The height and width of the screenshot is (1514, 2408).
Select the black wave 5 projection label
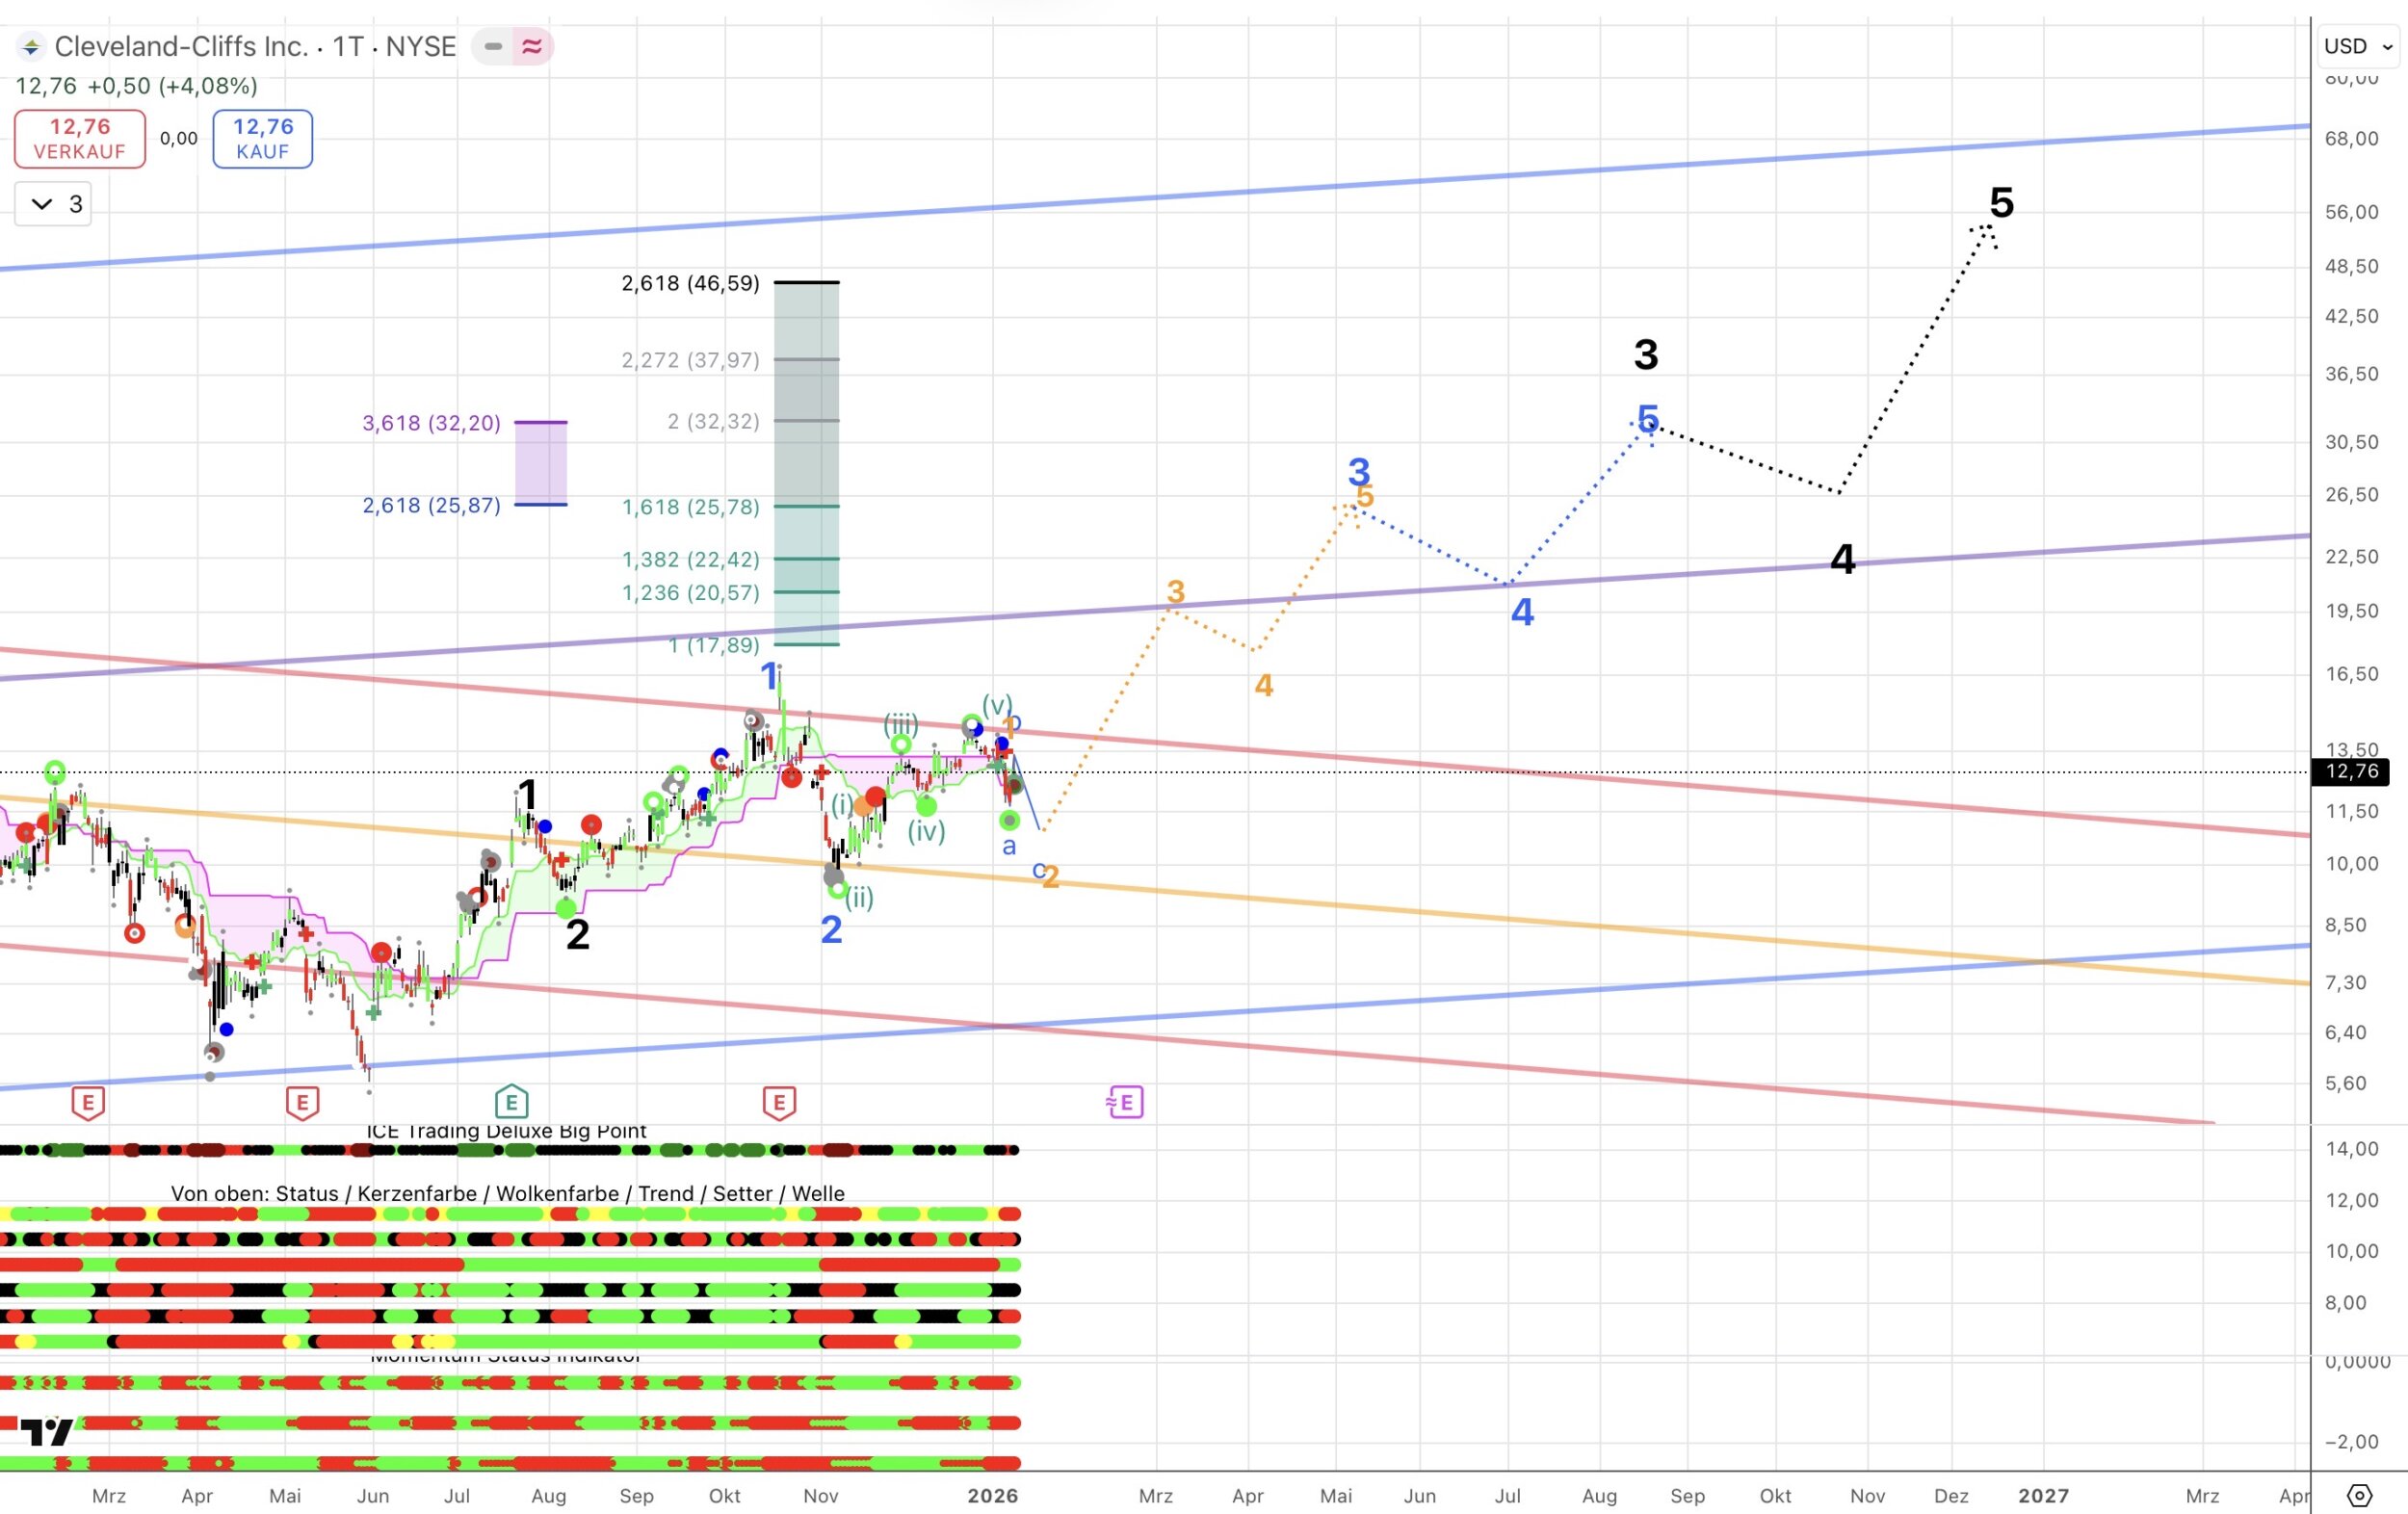click(2001, 203)
